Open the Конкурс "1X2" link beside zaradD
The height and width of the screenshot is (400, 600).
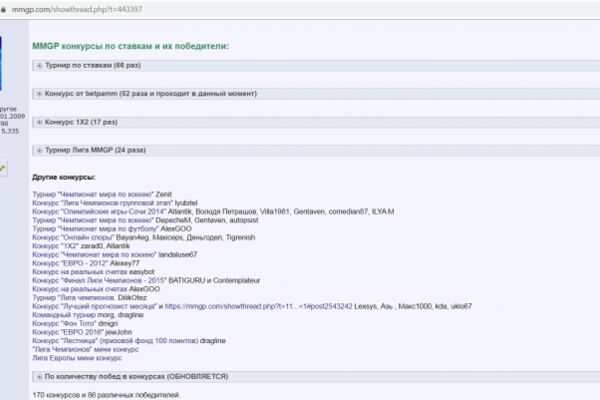(56, 246)
